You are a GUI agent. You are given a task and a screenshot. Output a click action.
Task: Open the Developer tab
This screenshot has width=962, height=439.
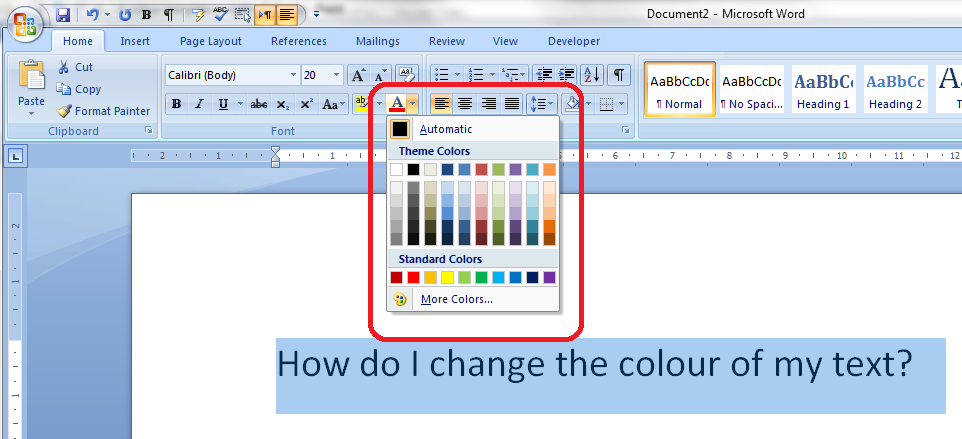pos(574,41)
